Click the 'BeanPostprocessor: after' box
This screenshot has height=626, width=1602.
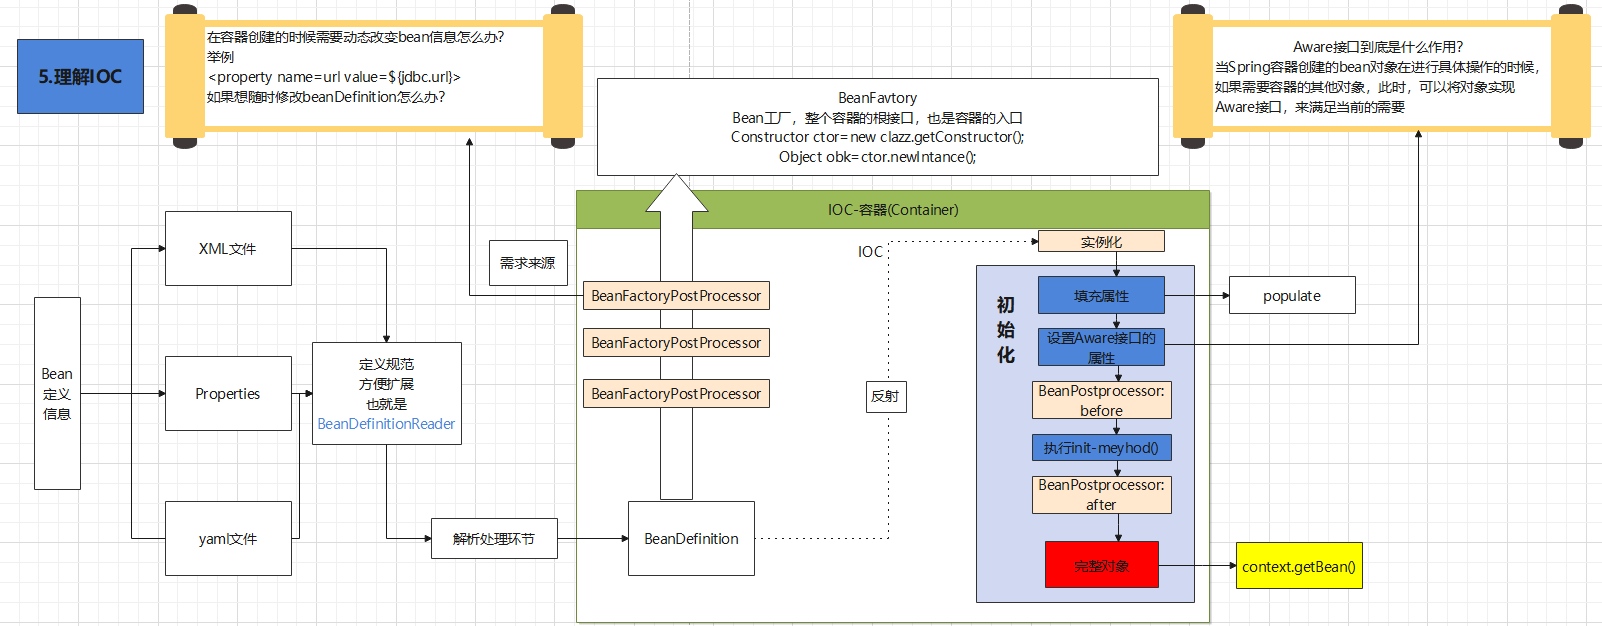click(x=1101, y=494)
